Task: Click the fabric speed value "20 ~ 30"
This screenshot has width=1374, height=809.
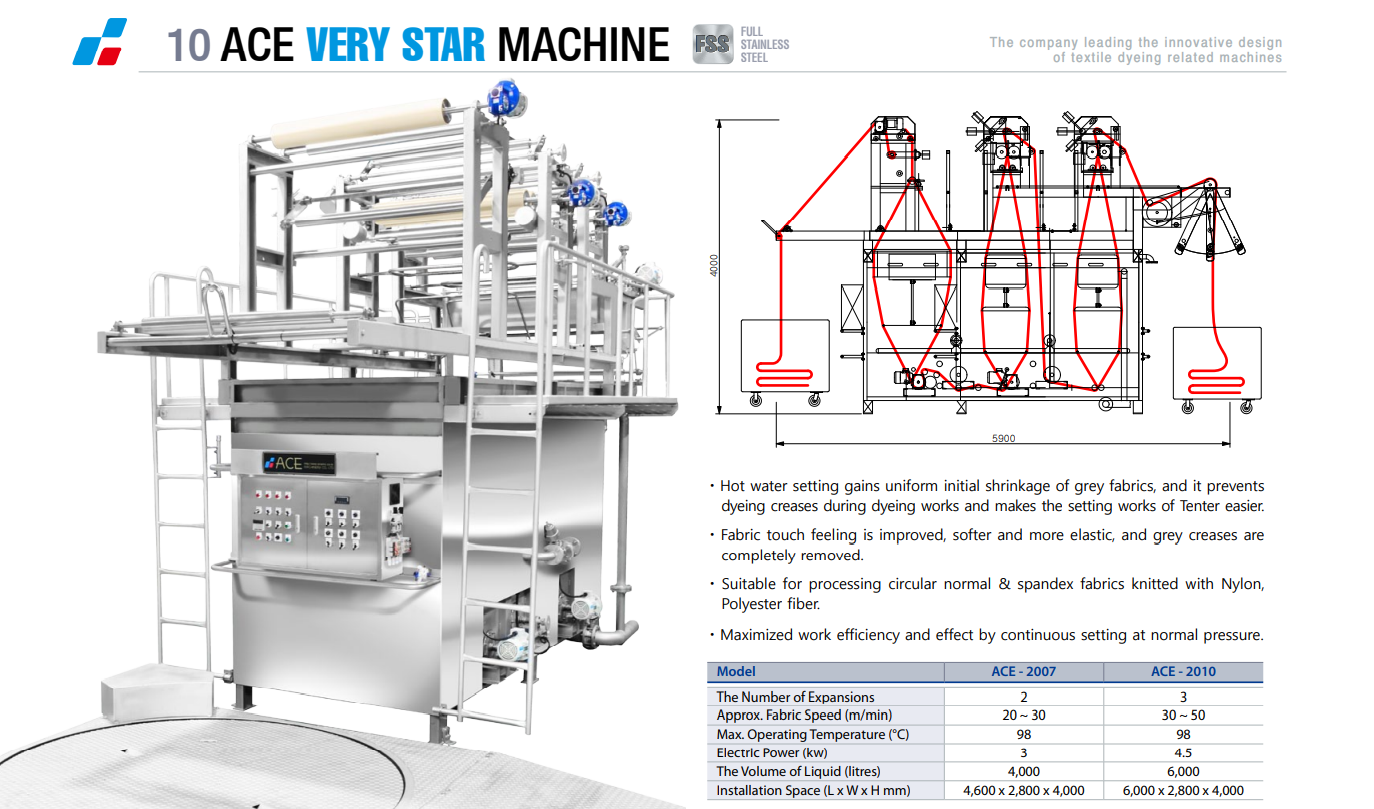Action: tap(1023, 715)
